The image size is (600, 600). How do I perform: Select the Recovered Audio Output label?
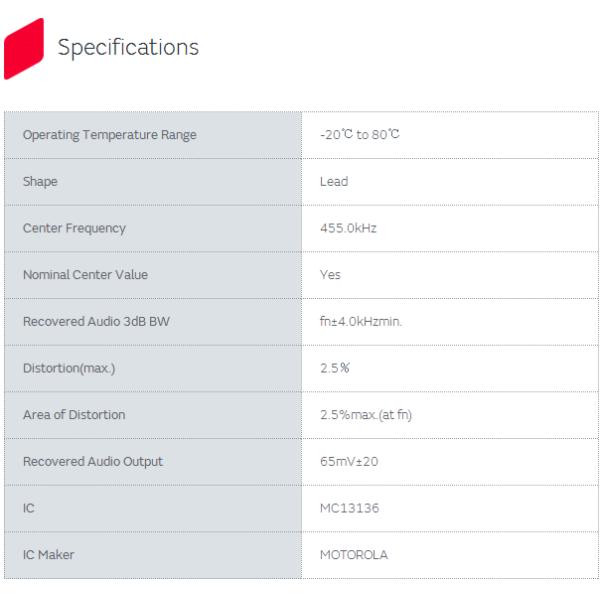[x=93, y=462]
